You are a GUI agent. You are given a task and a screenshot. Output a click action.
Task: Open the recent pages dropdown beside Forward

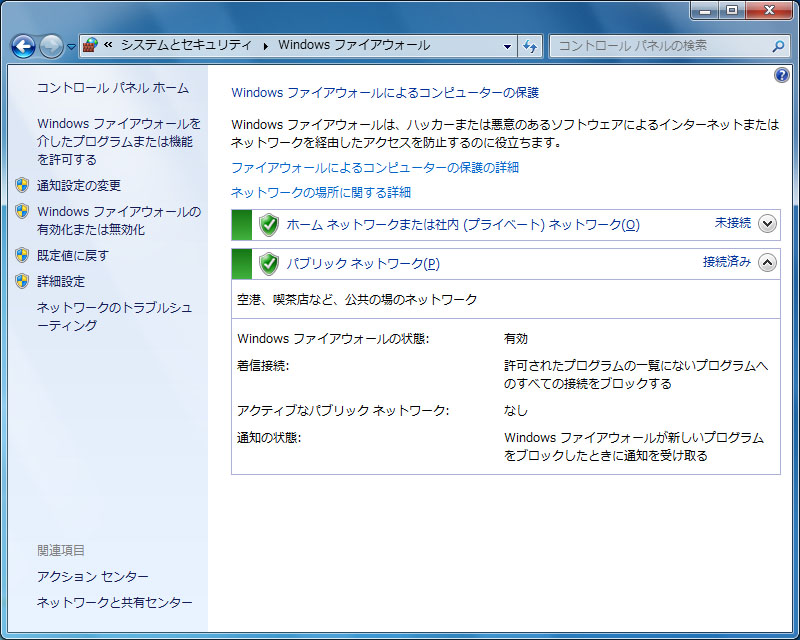(71, 47)
